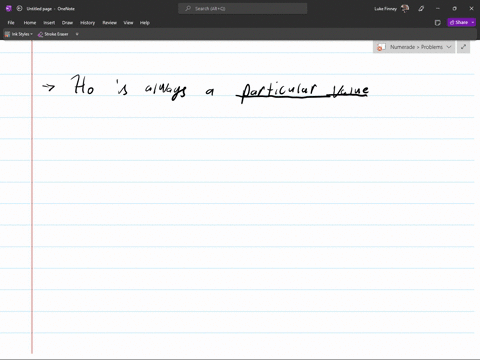This screenshot has height=360, width=480.
Task: Restore down the OneNote window
Action: [x=454, y=9]
